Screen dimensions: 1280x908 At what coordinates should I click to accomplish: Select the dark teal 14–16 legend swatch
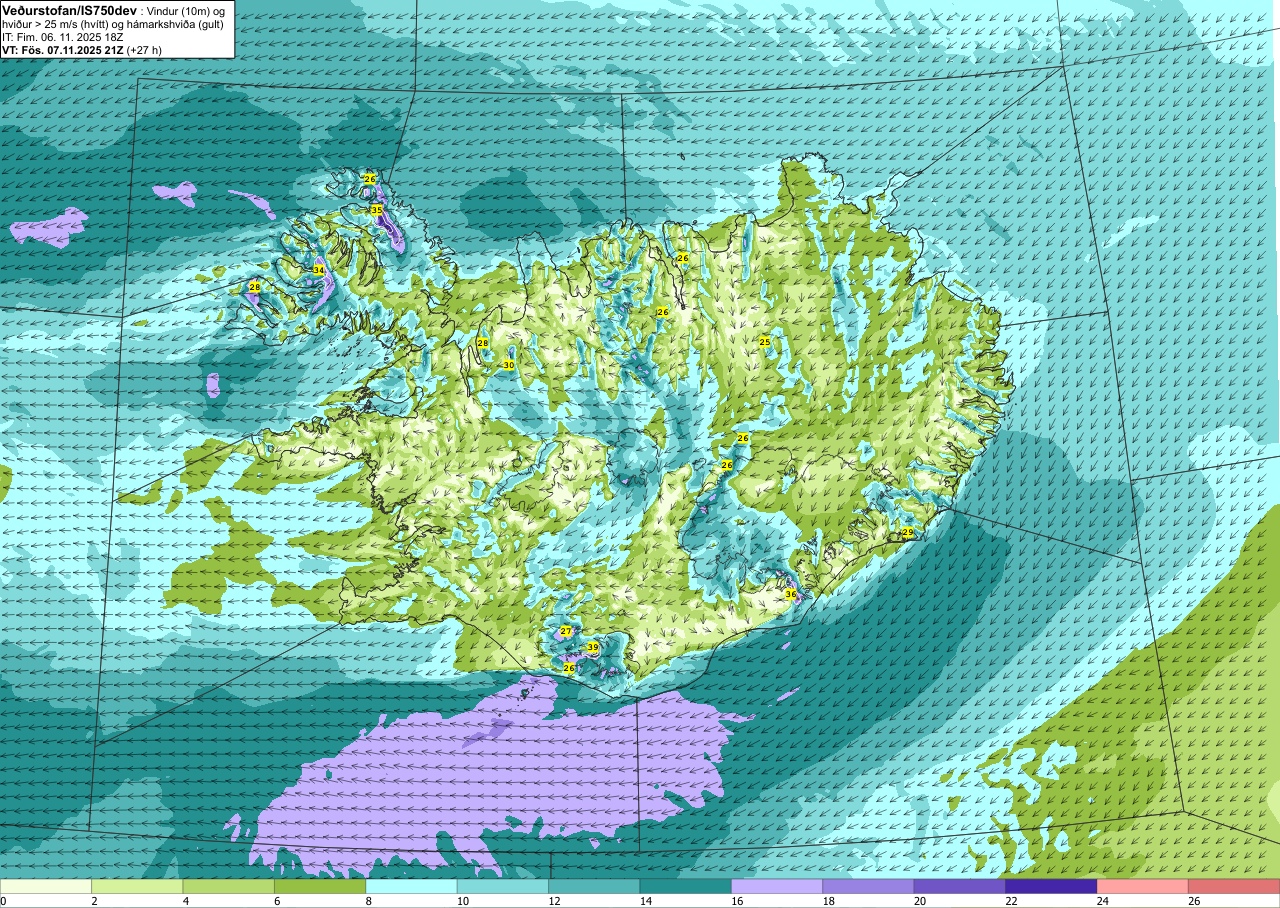[x=686, y=886]
